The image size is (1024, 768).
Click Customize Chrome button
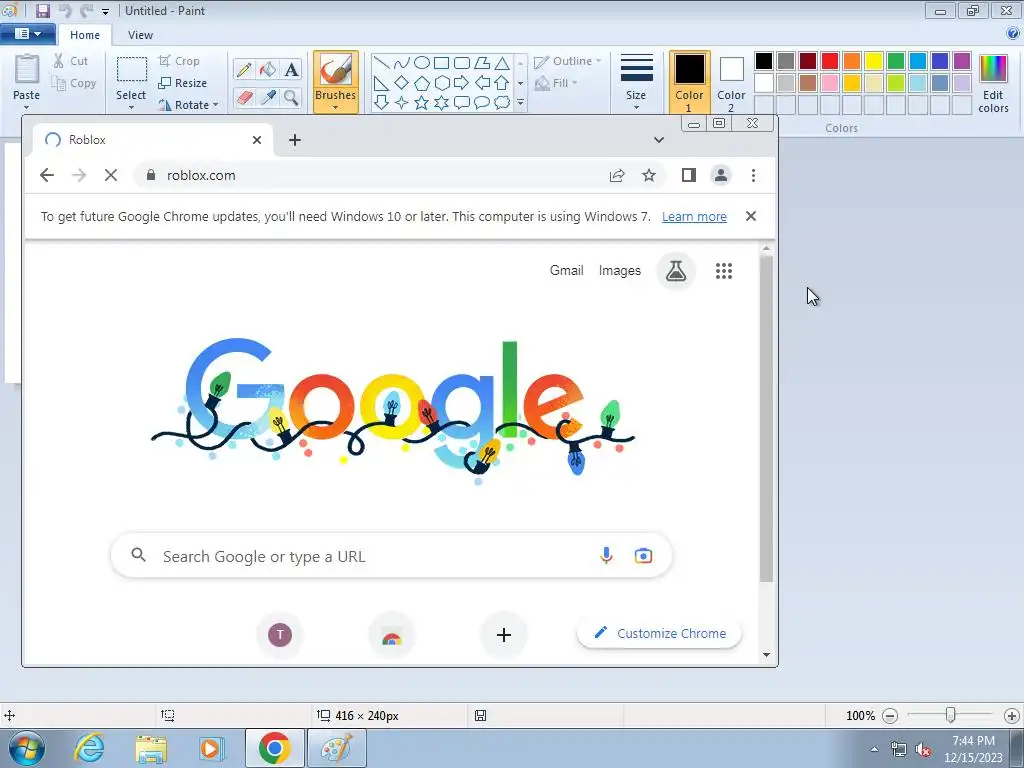[x=660, y=633]
